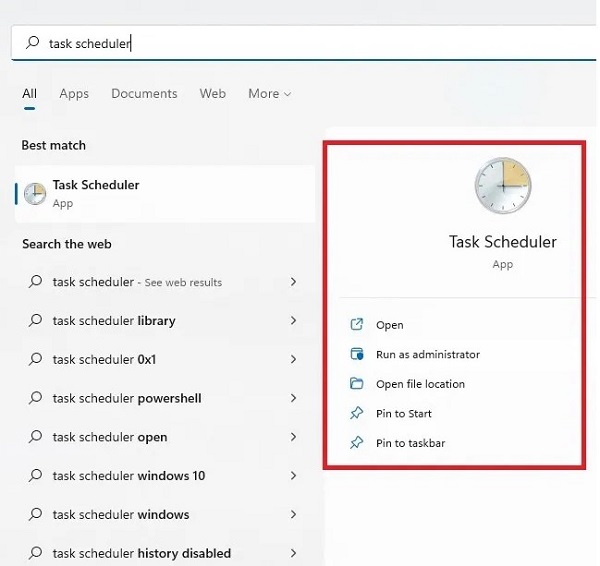
Task: Click the magnifier icon beside 'task scheduler history disabled'
Action: (x=35, y=553)
